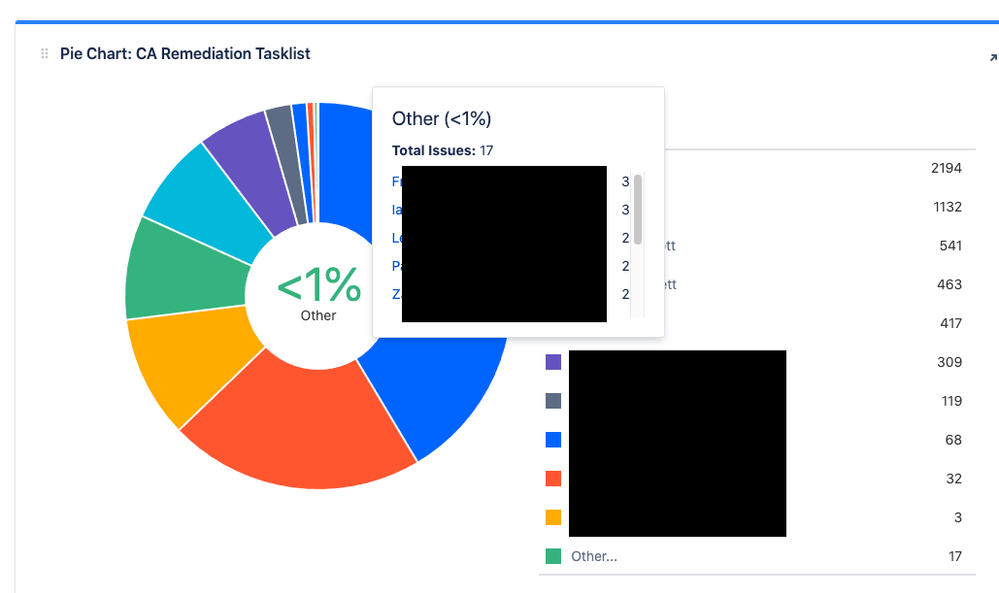
Task: Open the first link starting with 'Fr'
Action: (x=396, y=181)
